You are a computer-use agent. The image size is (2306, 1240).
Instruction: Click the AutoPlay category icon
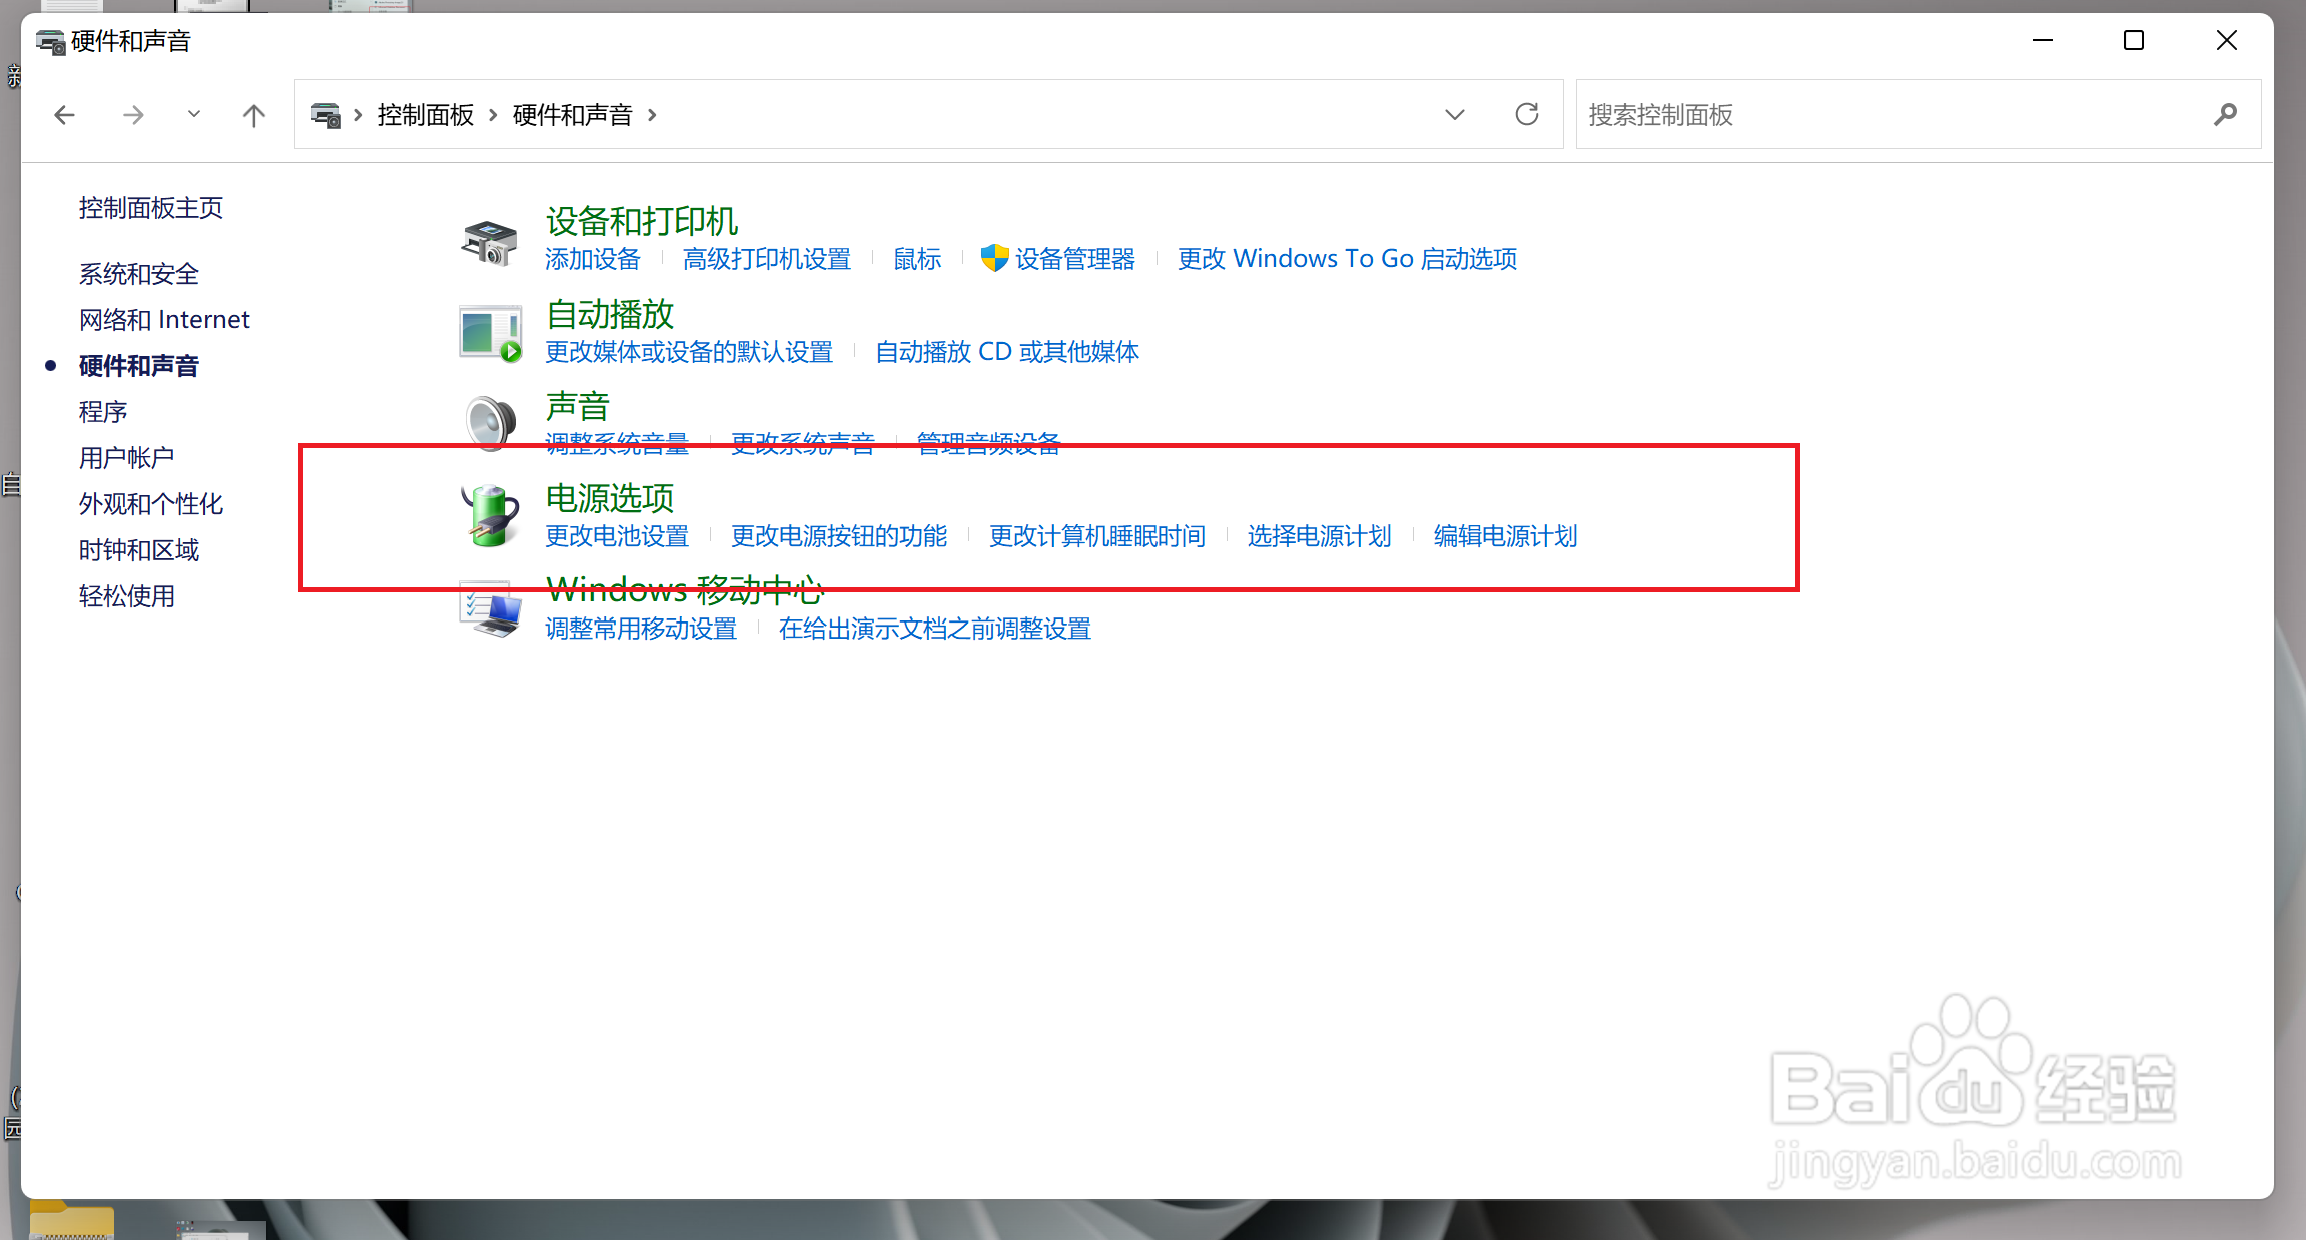coord(490,333)
